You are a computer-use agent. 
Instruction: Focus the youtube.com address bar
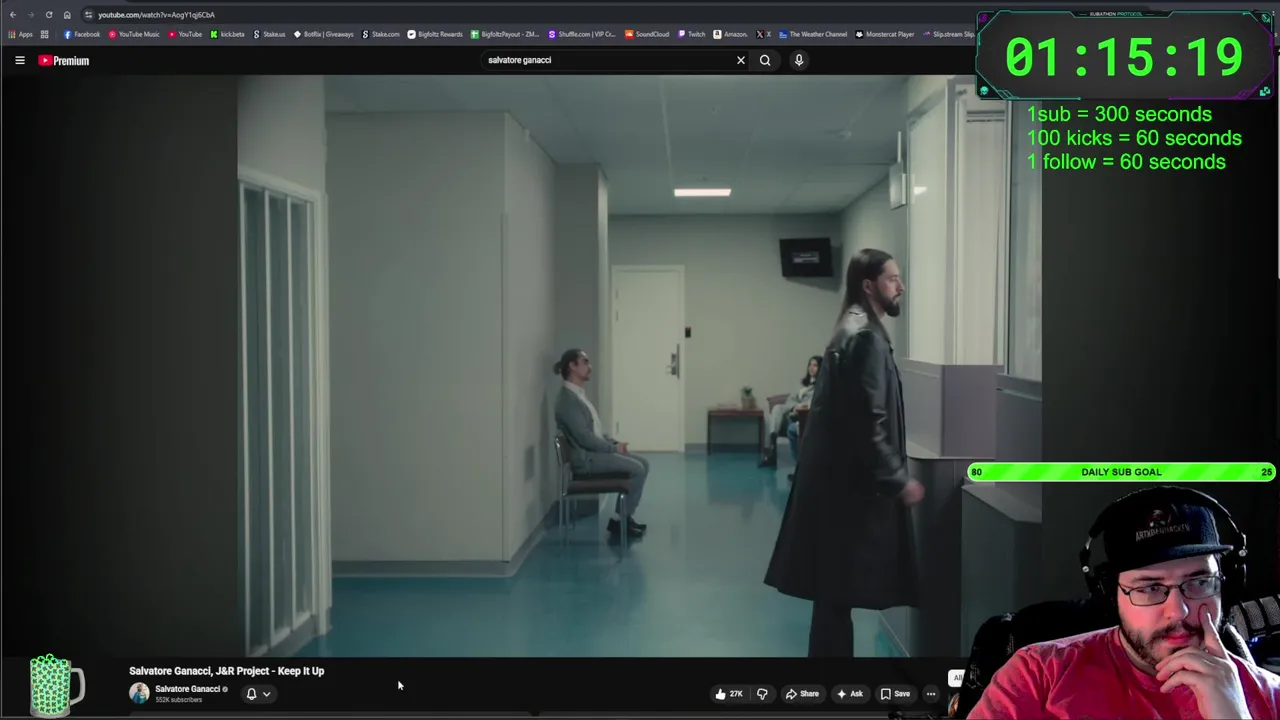(520, 15)
